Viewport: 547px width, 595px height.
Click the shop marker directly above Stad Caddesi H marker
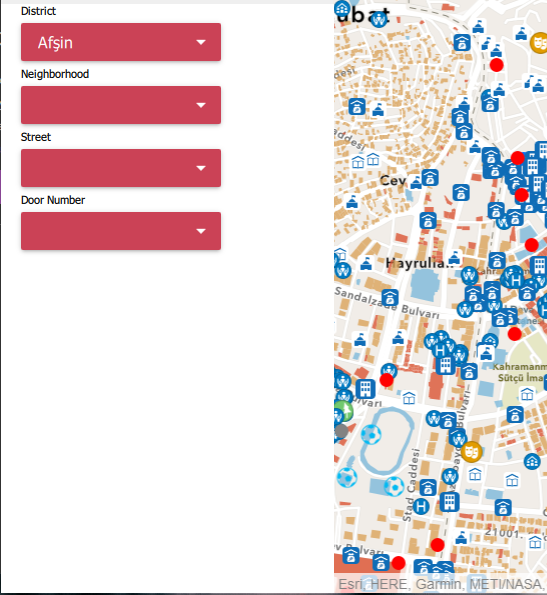(x=428, y=488)
